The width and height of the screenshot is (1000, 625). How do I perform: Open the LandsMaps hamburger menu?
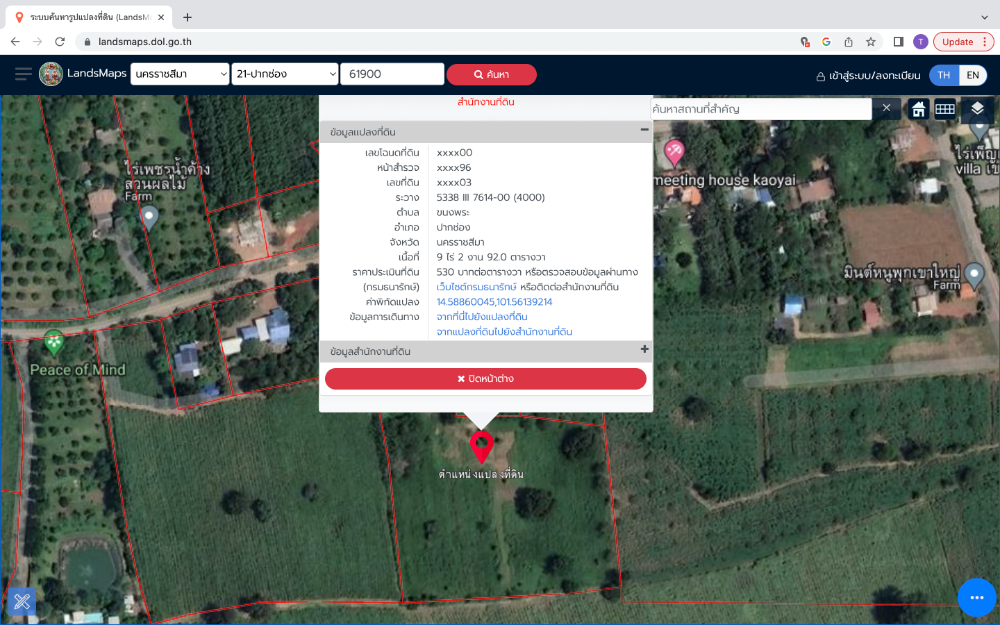pos(23,74)
